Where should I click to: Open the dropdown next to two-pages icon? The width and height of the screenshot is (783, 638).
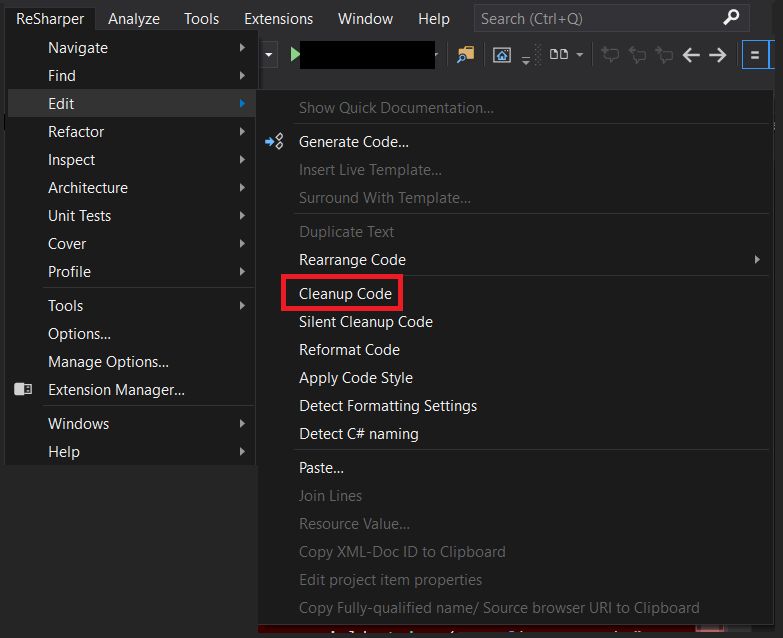(x=579, y=54)
